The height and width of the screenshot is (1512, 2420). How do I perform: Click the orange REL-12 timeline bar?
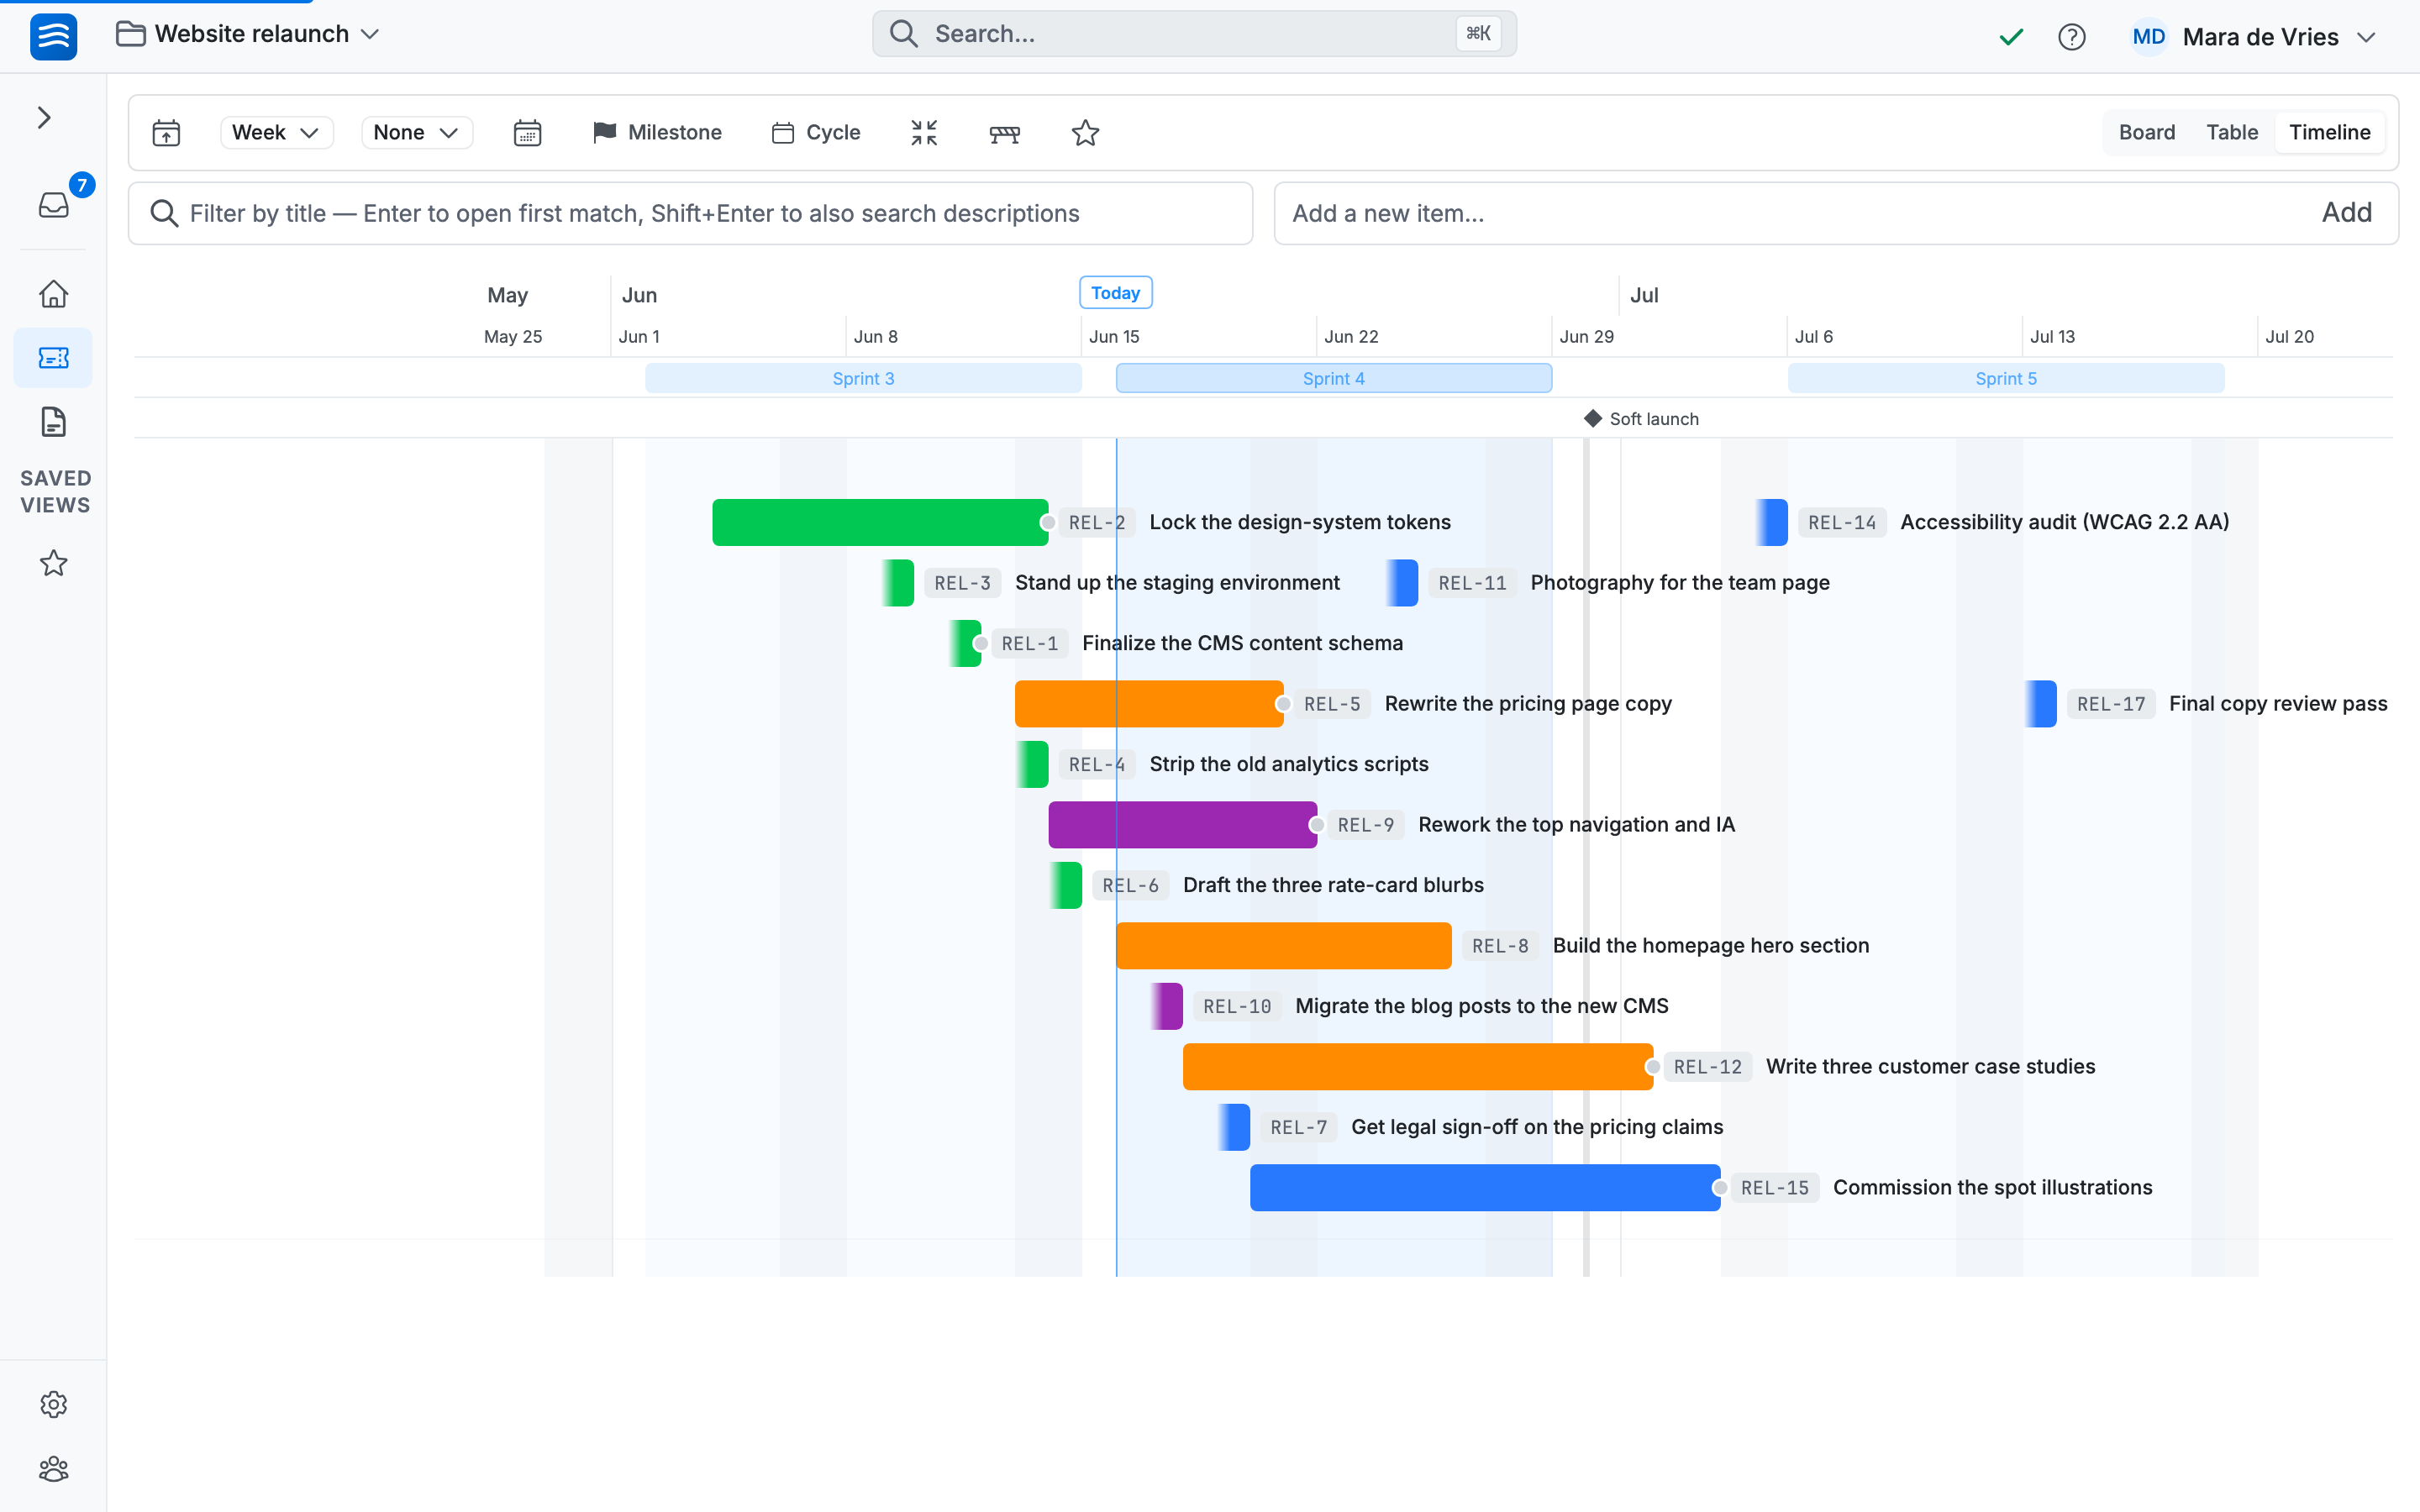coord(1417,1067)
